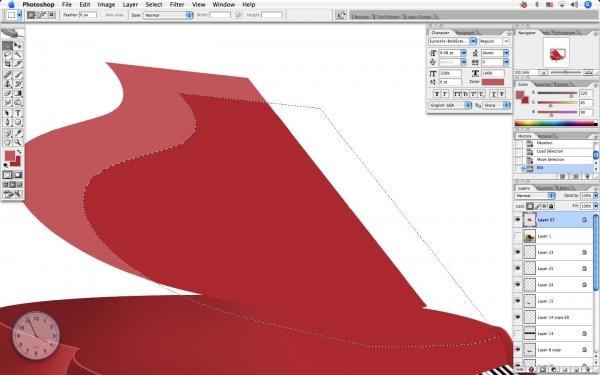The height and width of the screenshot is (375, 600).
Task: Click the Spotlight icon in the menu bar
Action: click(588, 5)
